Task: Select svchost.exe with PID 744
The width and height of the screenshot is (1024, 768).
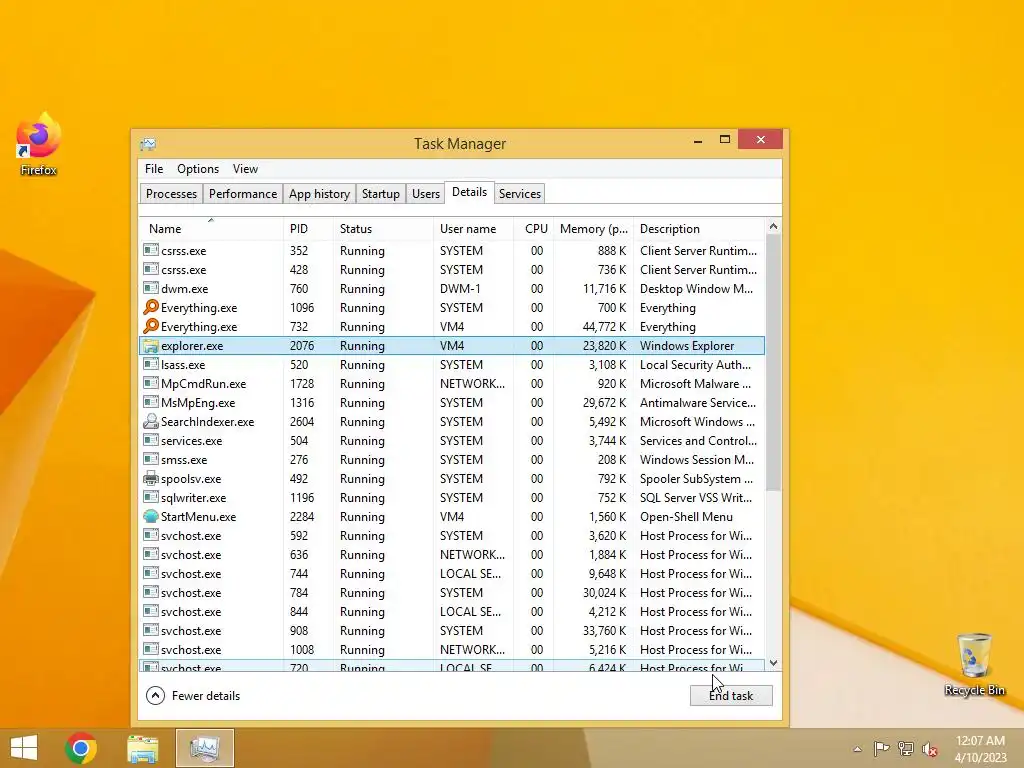Action: (451, 573)
